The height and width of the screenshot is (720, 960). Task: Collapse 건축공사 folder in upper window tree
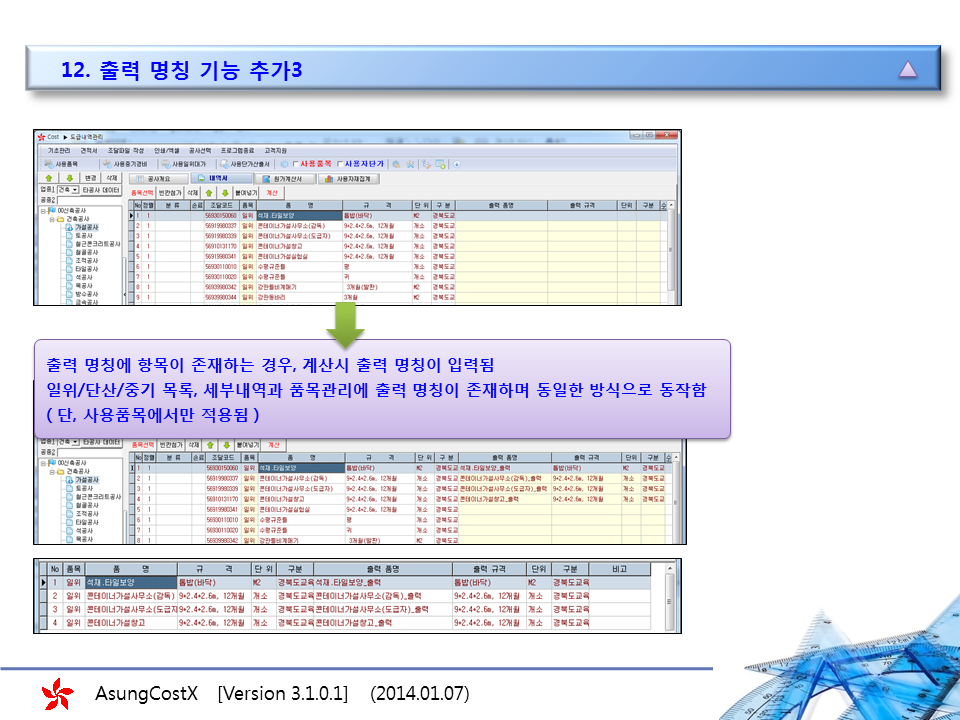tap(52, 219)
